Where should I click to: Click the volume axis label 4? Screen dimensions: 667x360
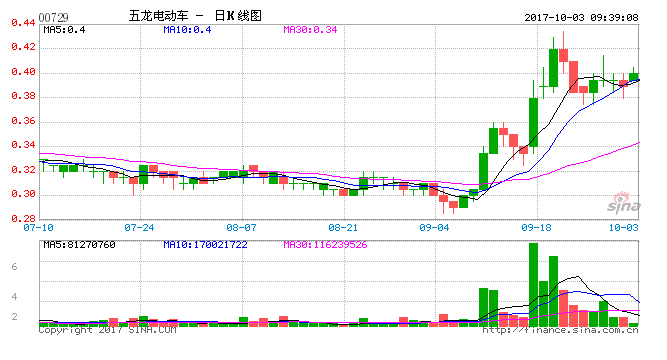pyautogui.click(x=14, y=296)
